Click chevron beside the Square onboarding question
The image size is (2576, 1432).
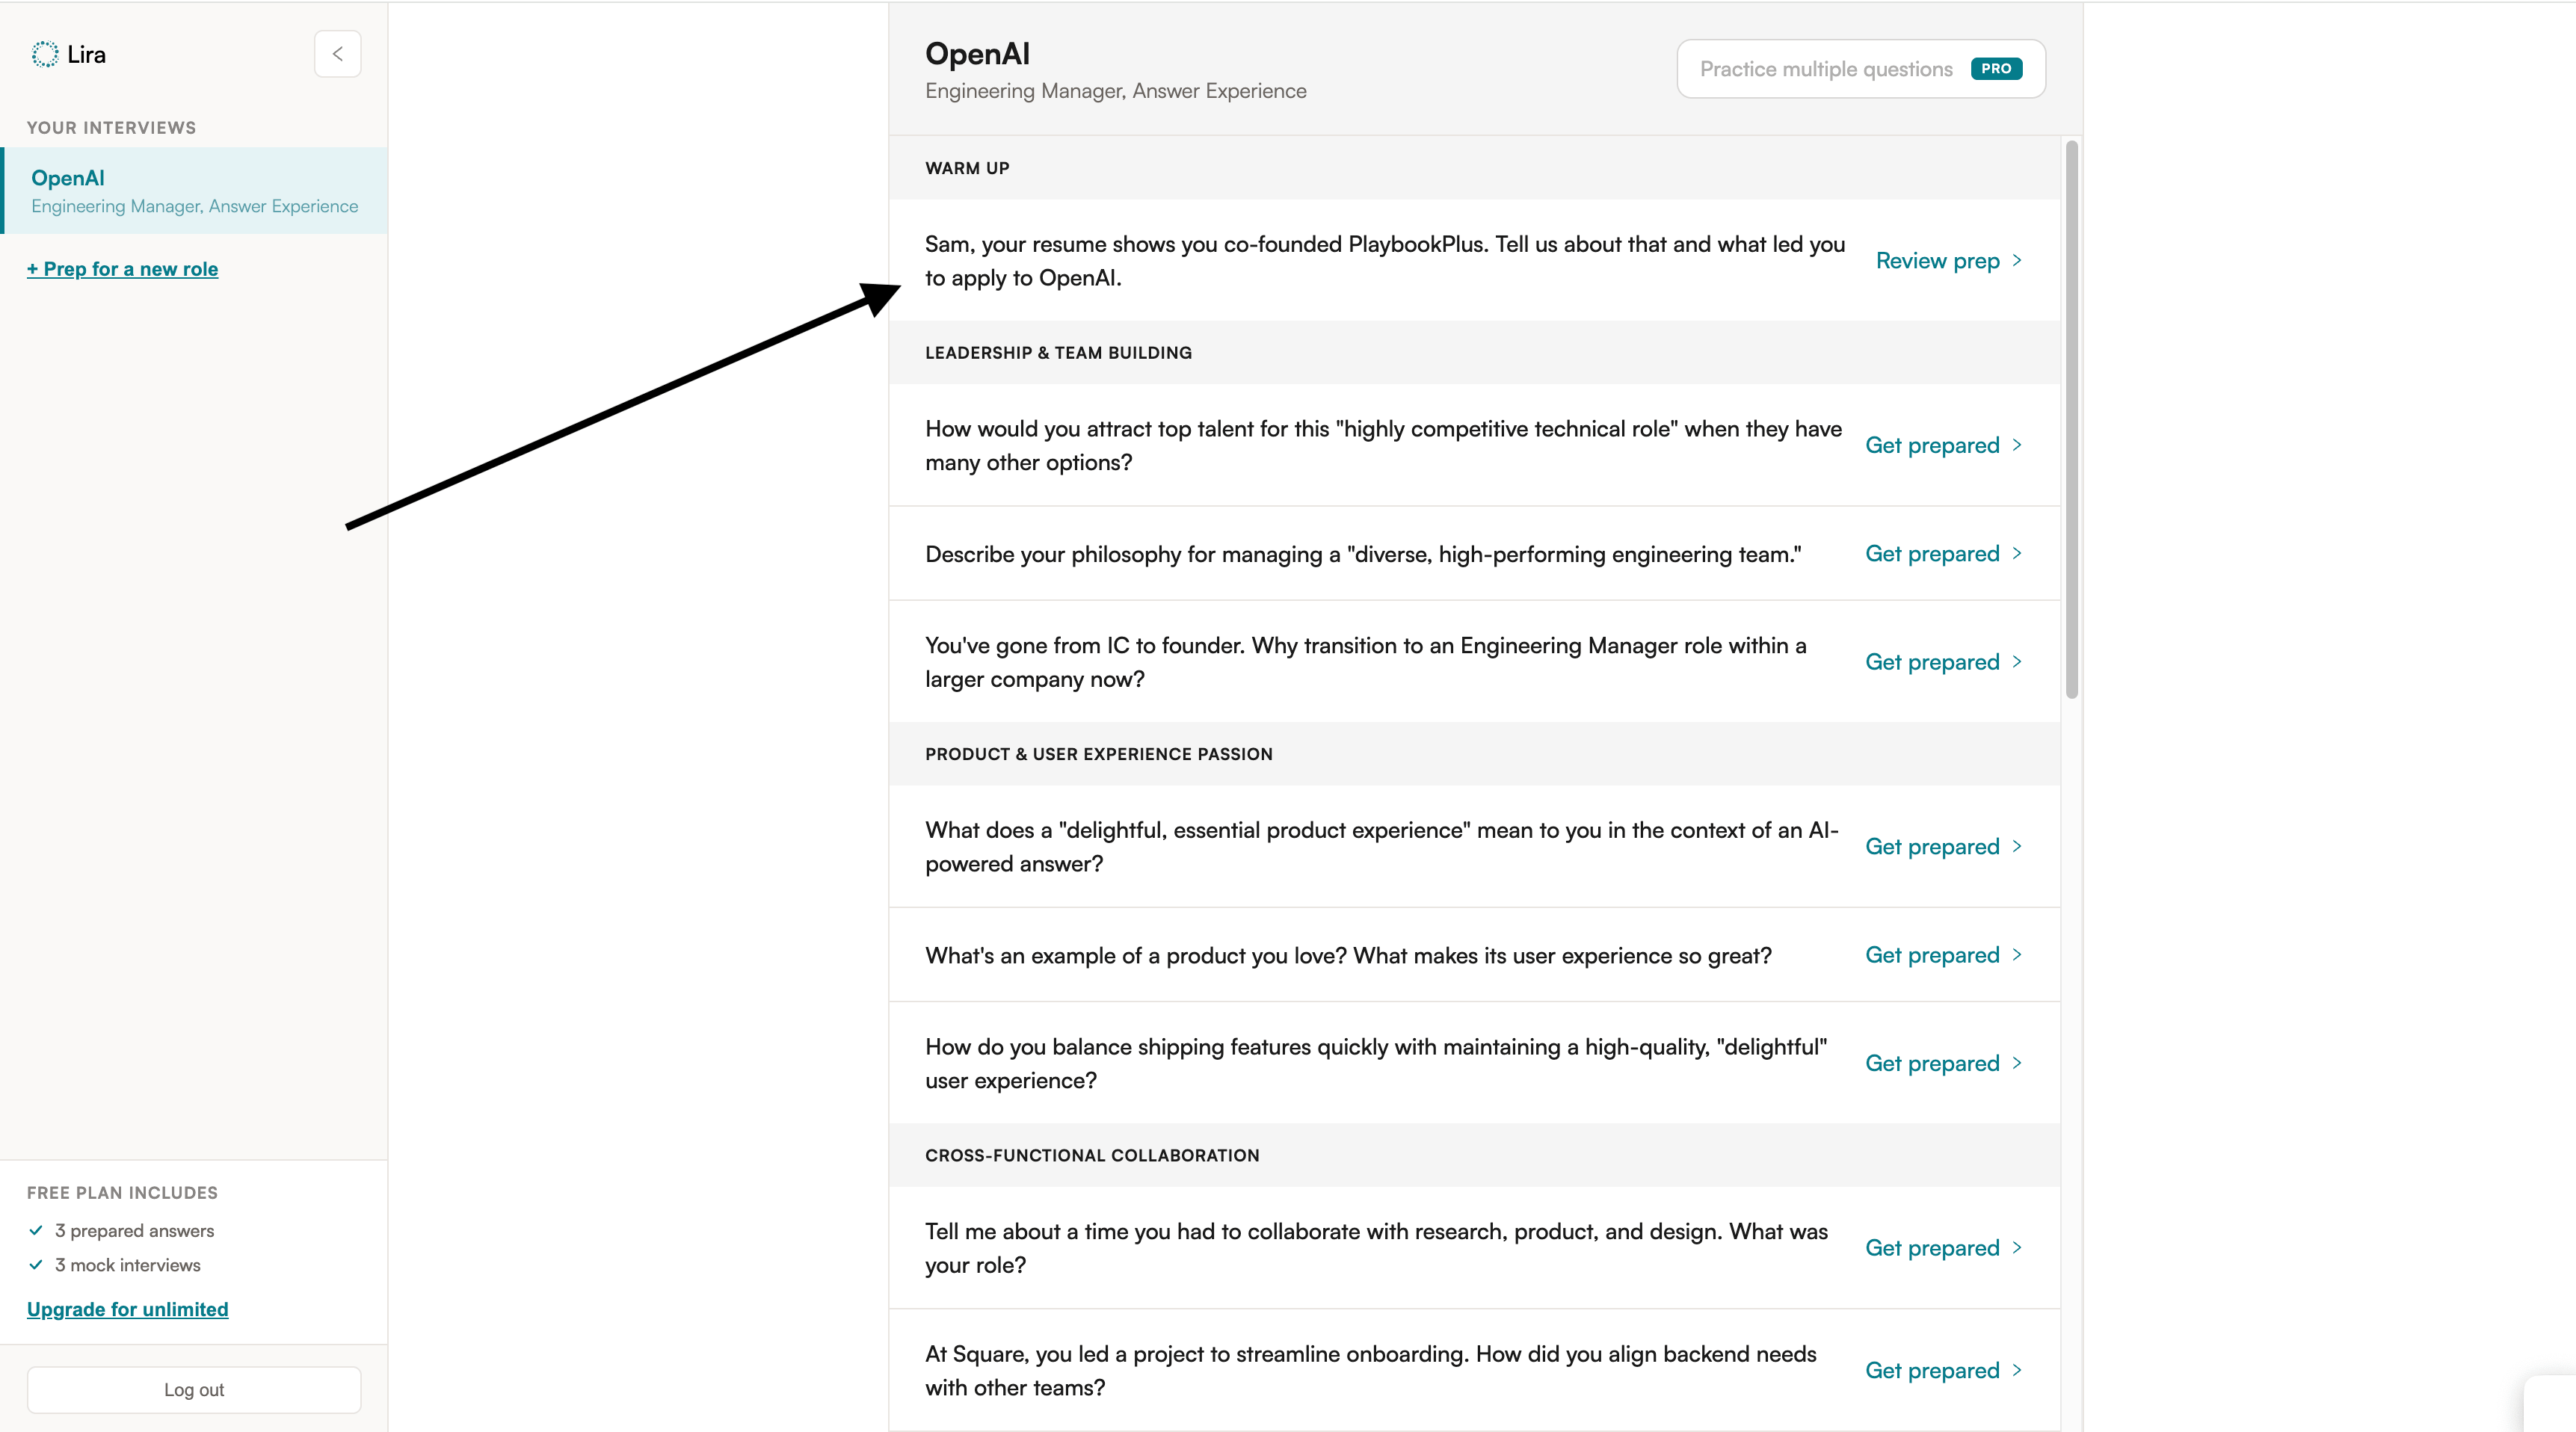tap(2017, 1370)
